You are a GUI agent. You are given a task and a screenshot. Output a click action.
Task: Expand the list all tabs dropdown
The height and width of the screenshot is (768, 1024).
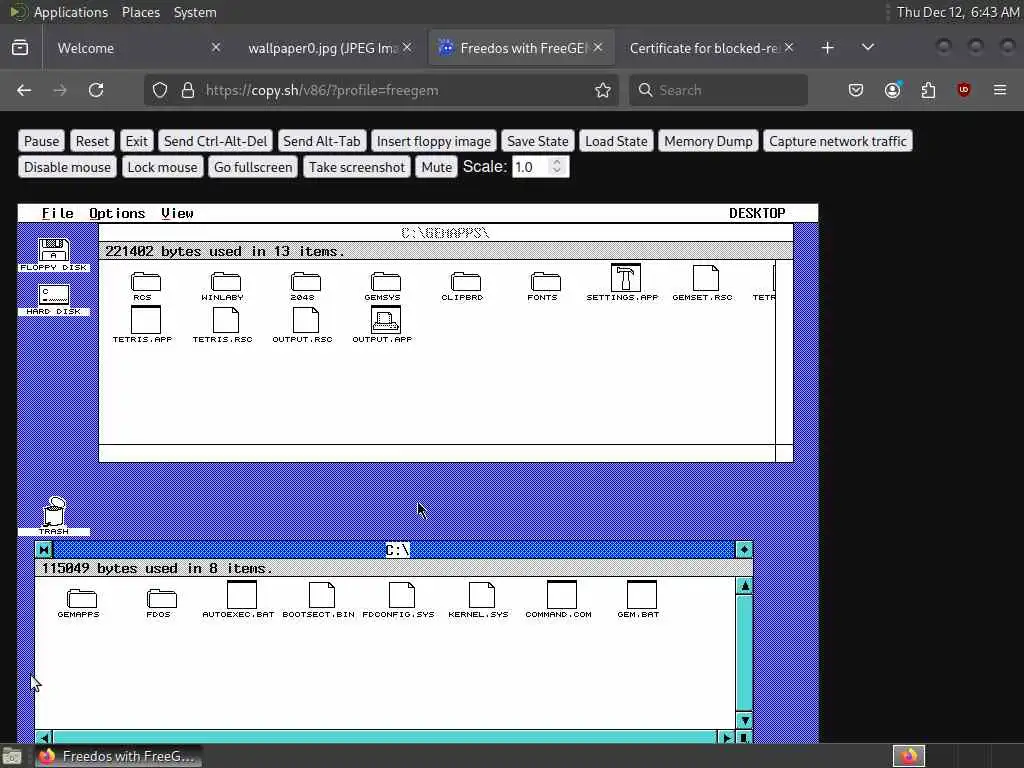[868, 48]
